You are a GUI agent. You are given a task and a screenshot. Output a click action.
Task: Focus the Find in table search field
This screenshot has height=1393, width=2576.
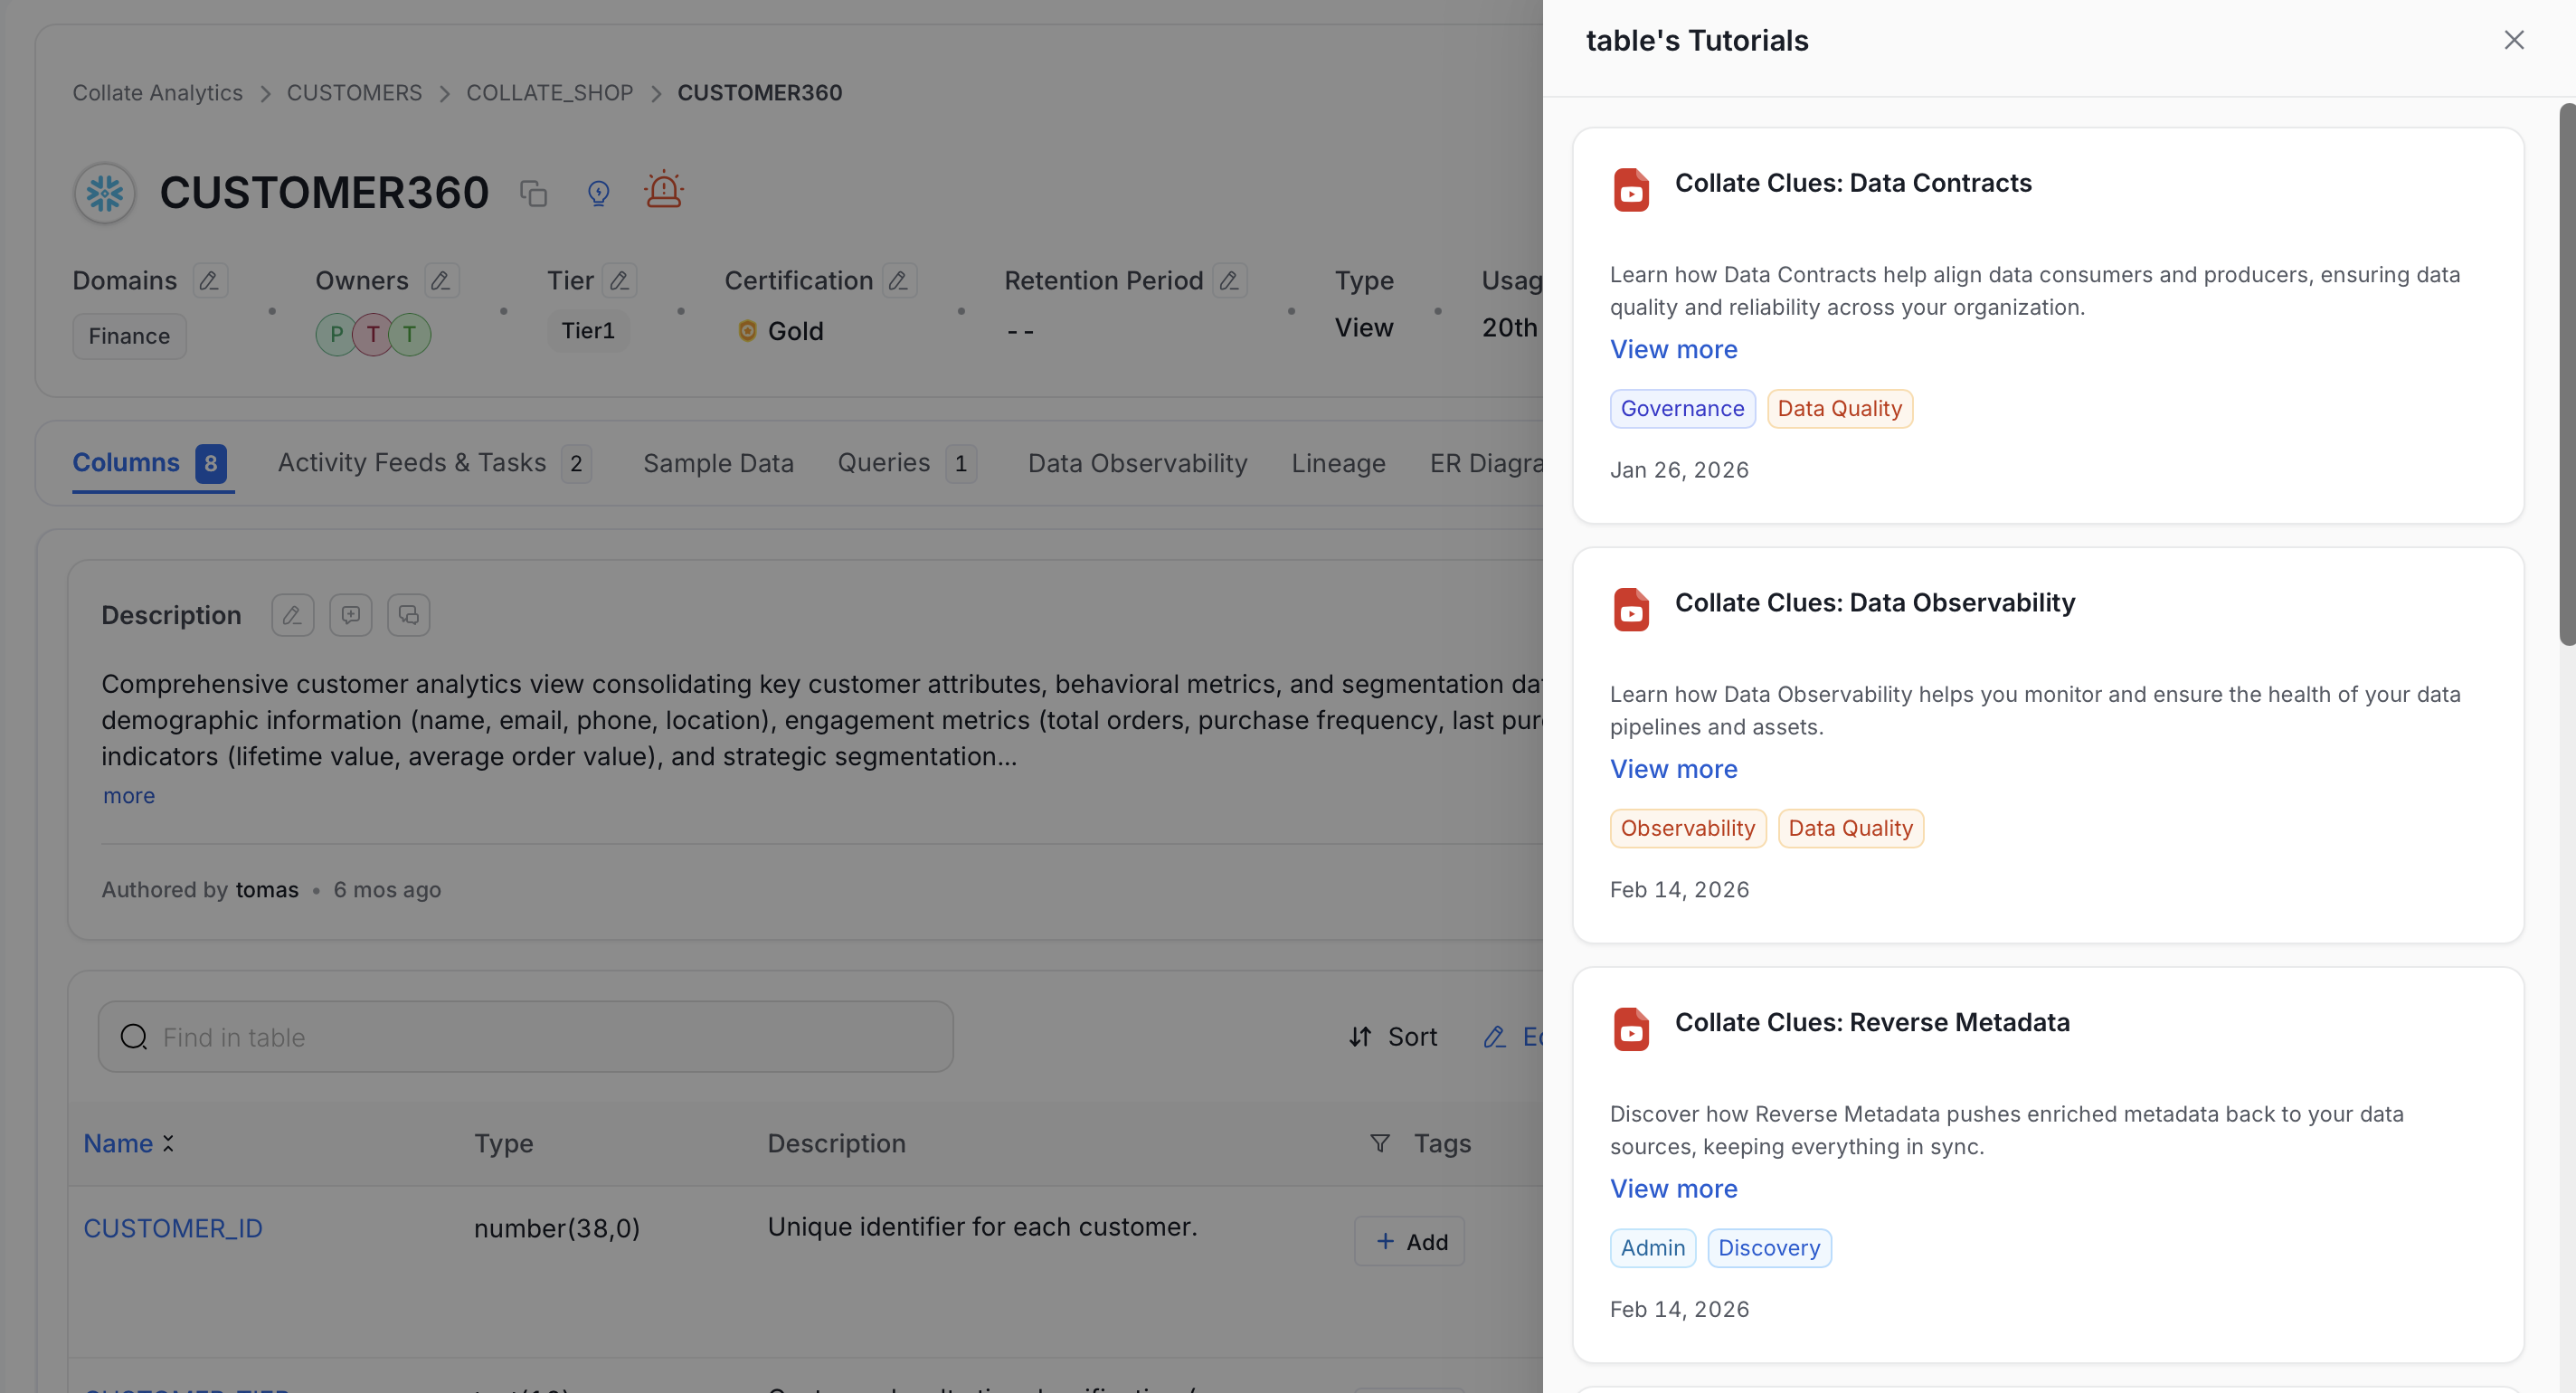tap(526, 1037)
